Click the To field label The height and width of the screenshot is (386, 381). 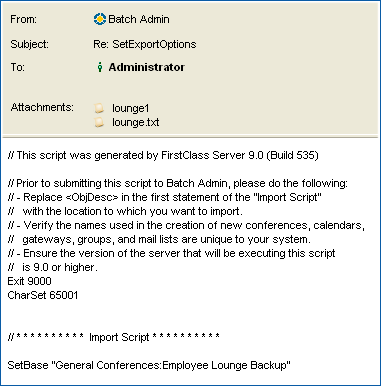pyautogui.click(x=17, y=67)
